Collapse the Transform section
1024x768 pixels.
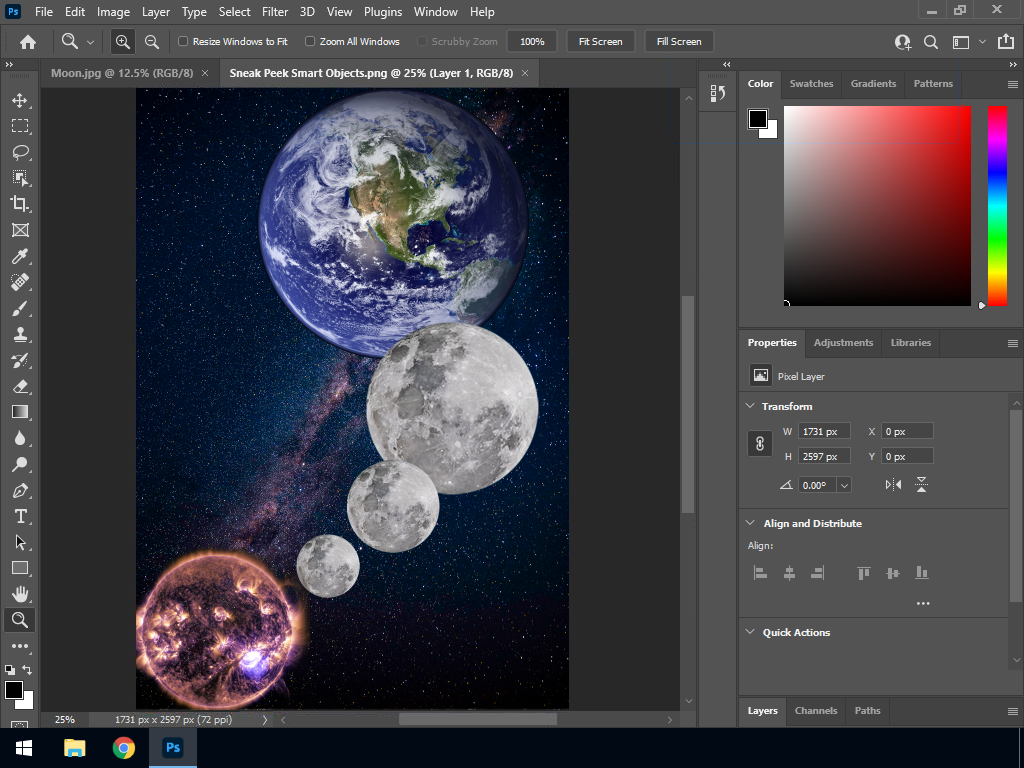pos(750,406)
